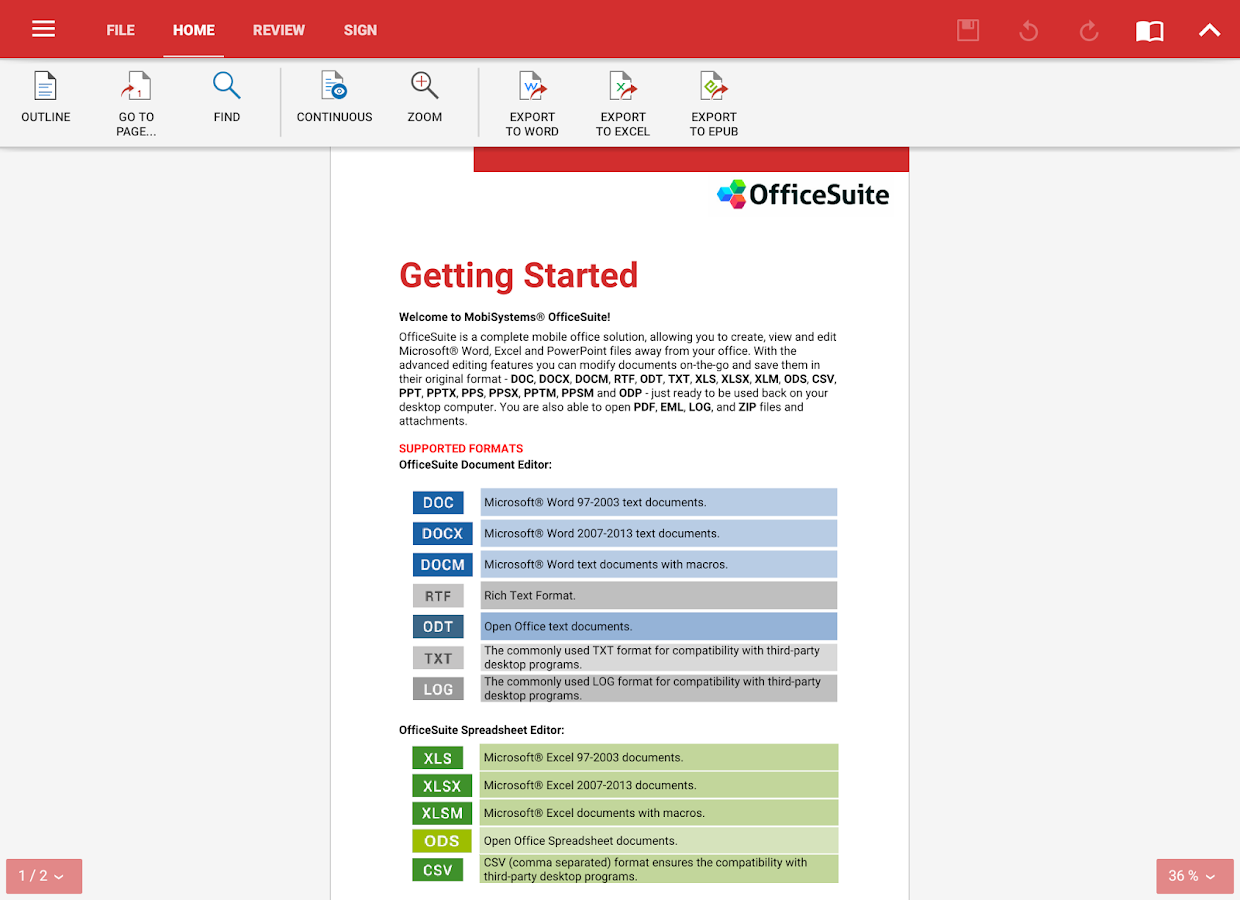Click 'Open Office Spreadsheet documents.' row
Viewport: 1240px width, 900px height.
click(658, 841)
